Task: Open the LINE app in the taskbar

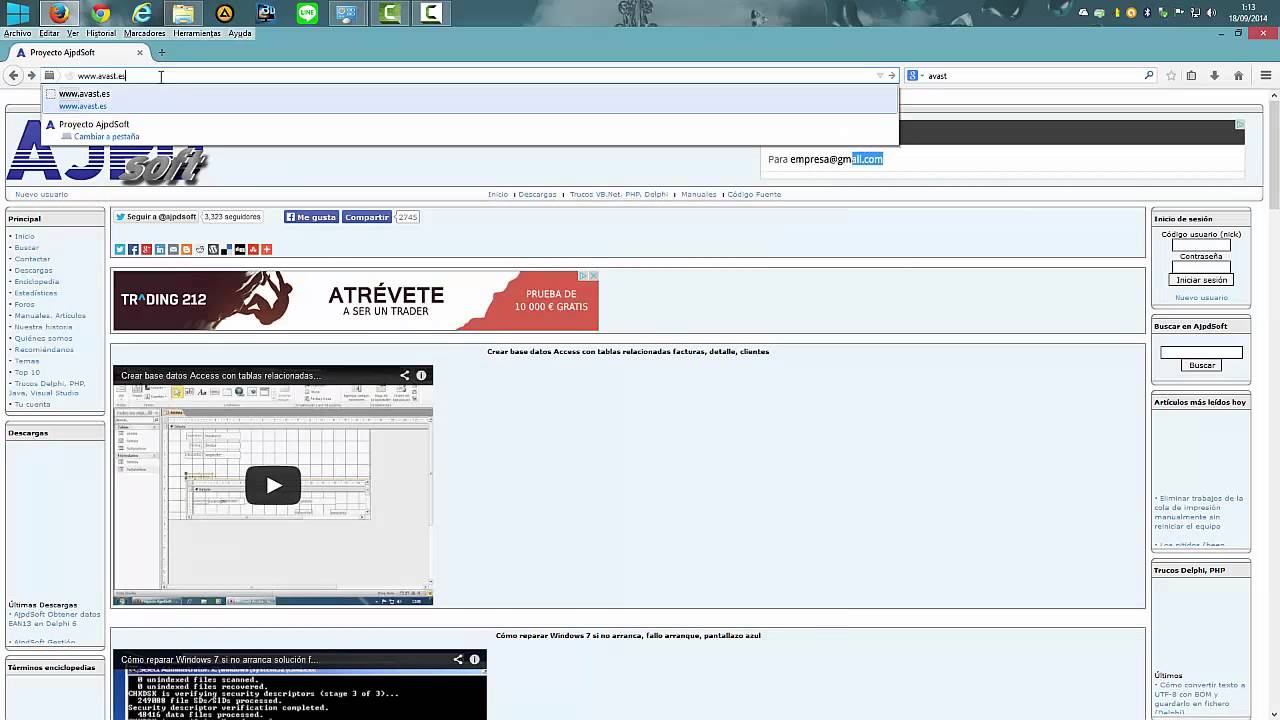Action: coord(307,13)
